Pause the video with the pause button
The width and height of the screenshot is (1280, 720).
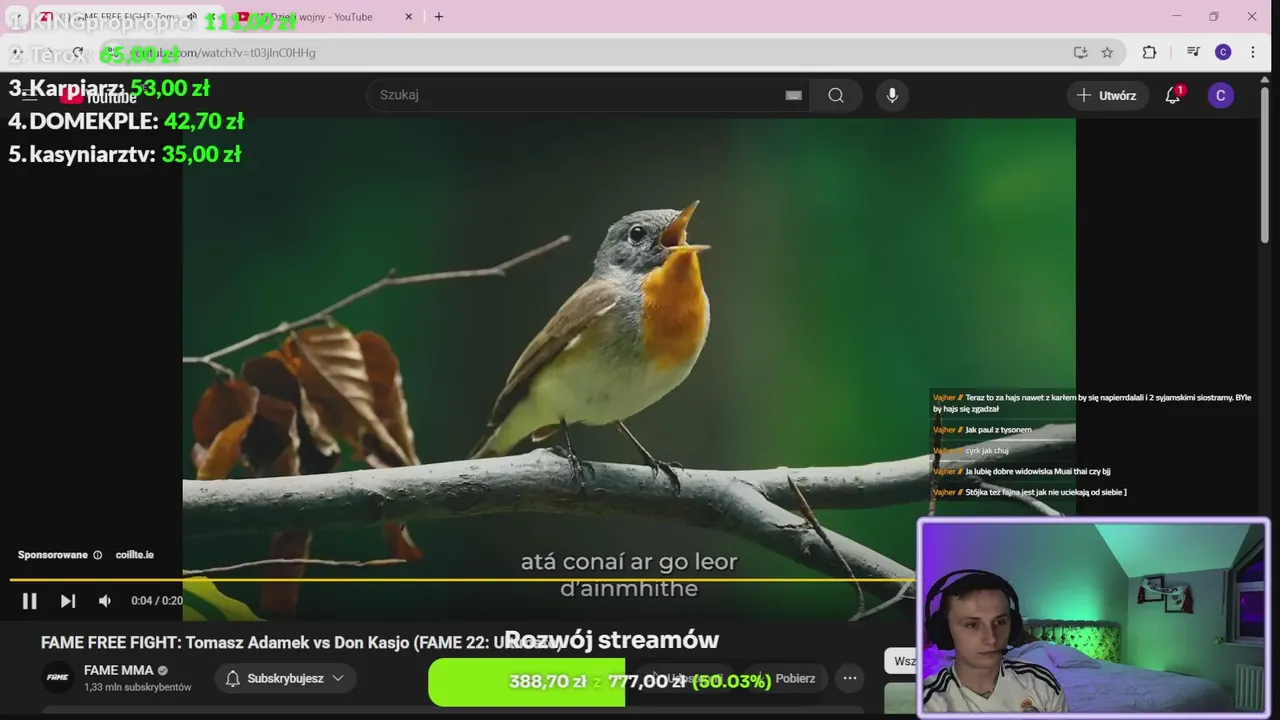click(29, 601)
